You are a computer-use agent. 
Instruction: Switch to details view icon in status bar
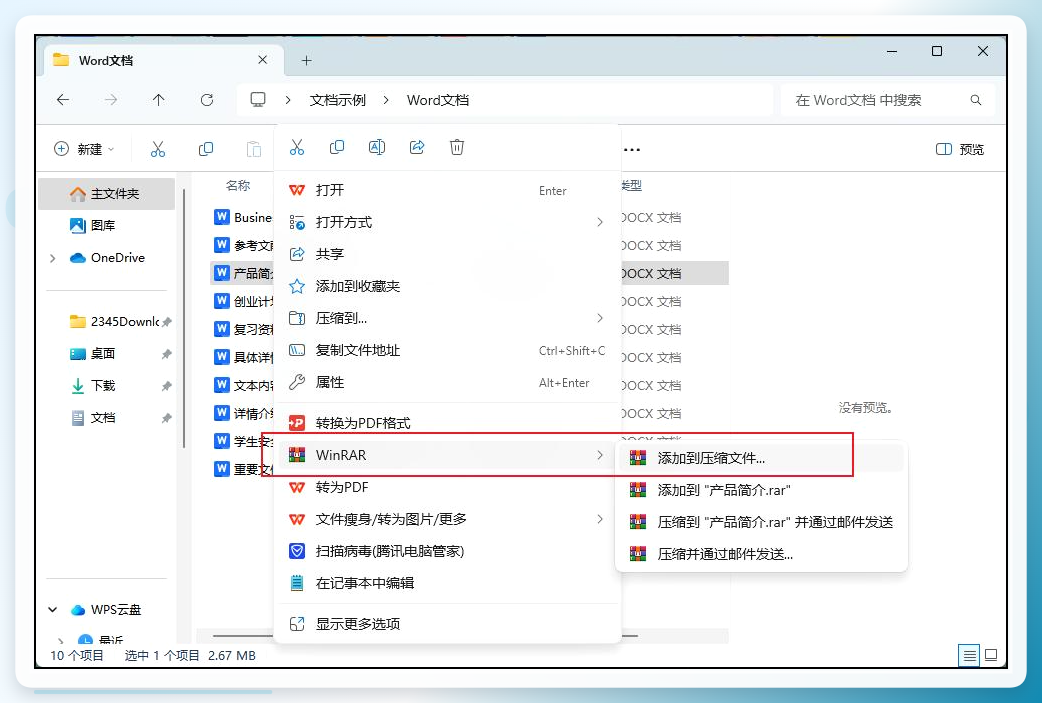tap(970, 656)
